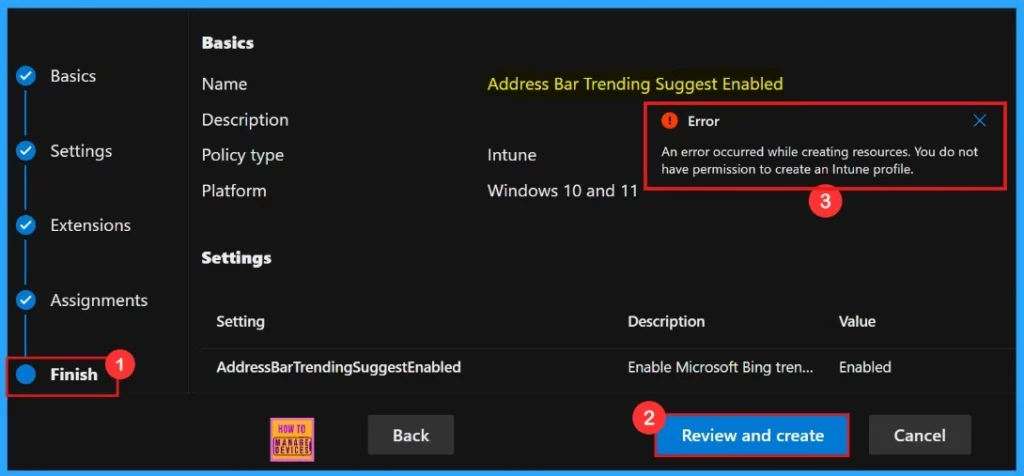Click the Windows 10 and 11 platform value

pyautogui.click(x=562, y=191)
